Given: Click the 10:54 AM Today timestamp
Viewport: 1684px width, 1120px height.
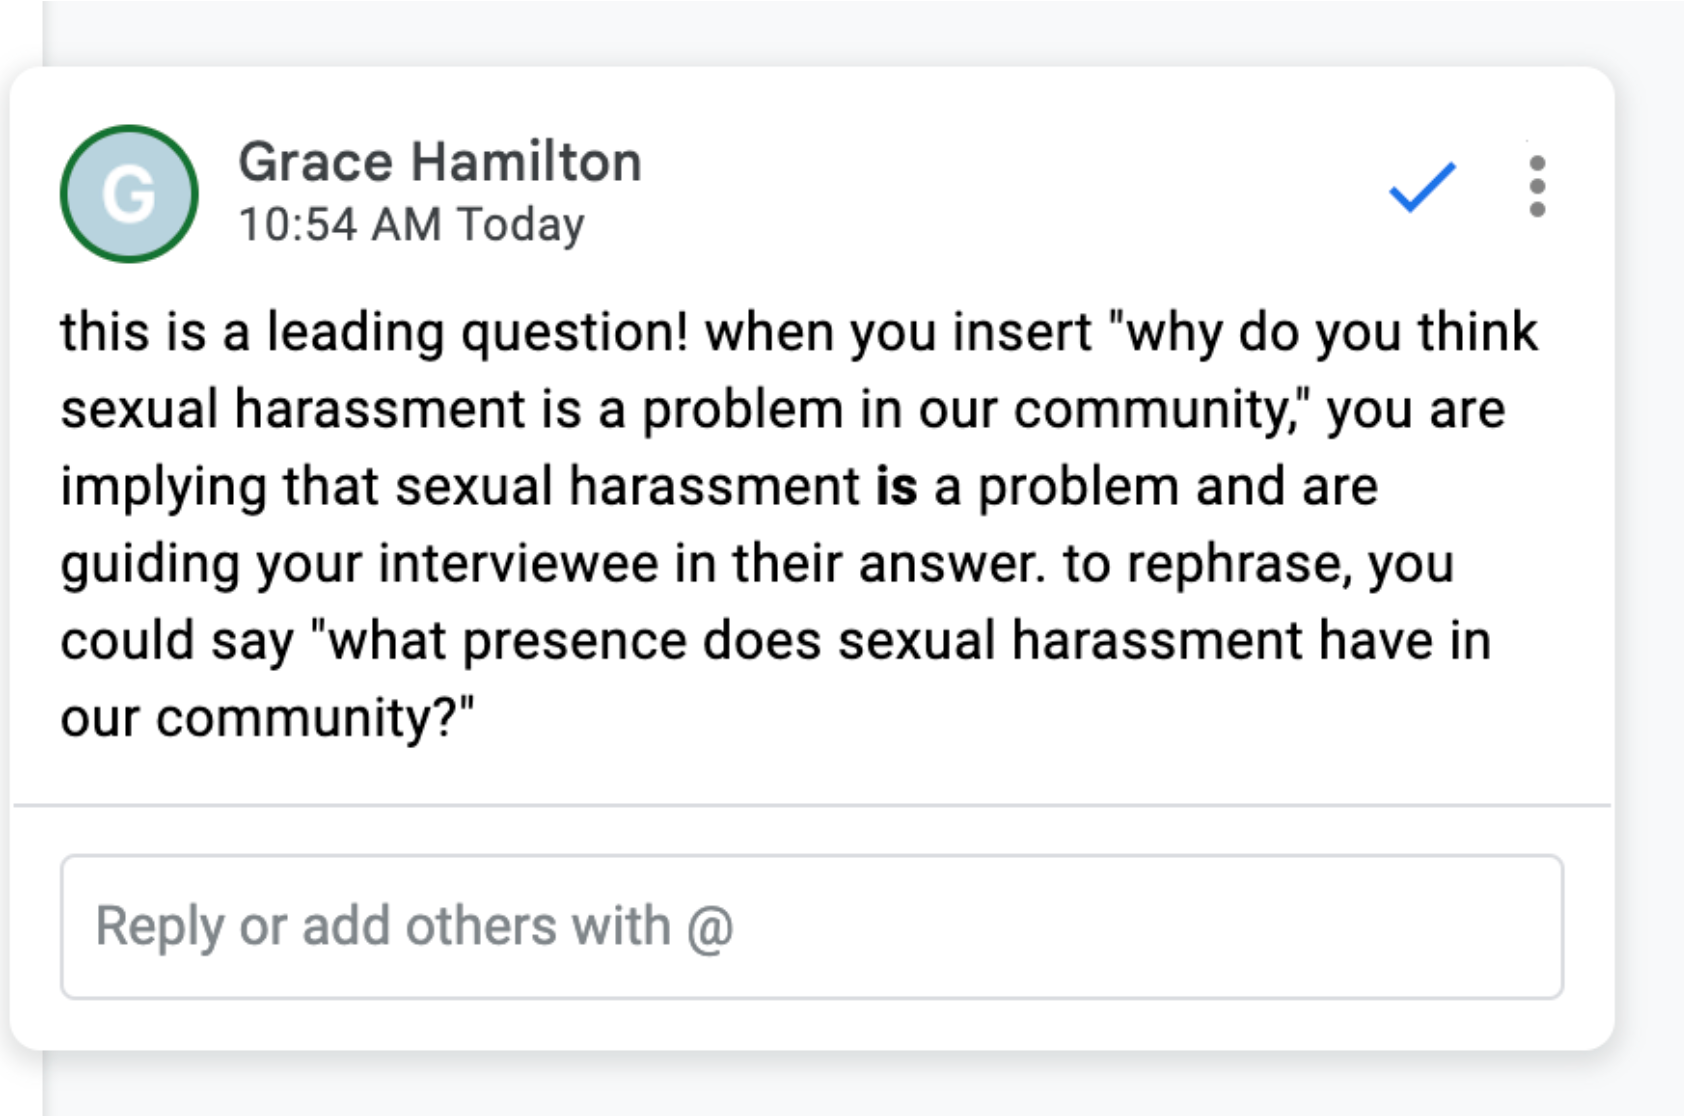Looking at the screenshot, I should click(411, 224).
